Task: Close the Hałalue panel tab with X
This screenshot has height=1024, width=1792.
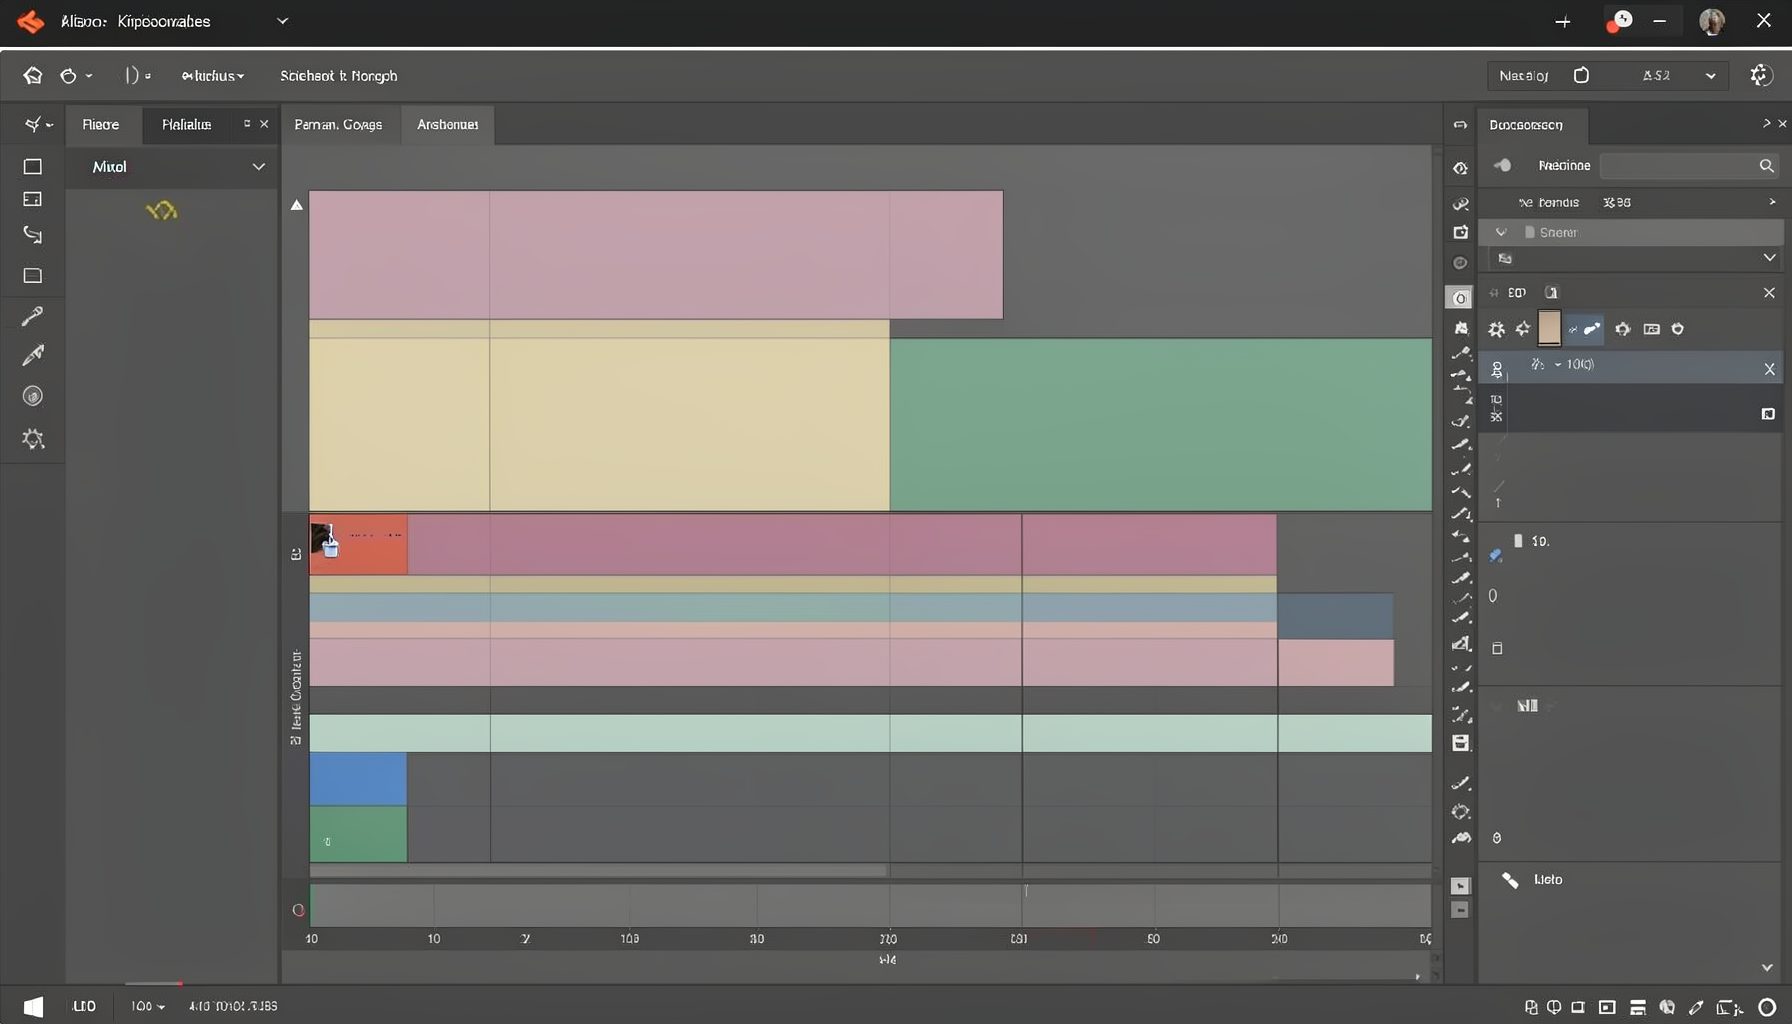Action: pos(264,124)
